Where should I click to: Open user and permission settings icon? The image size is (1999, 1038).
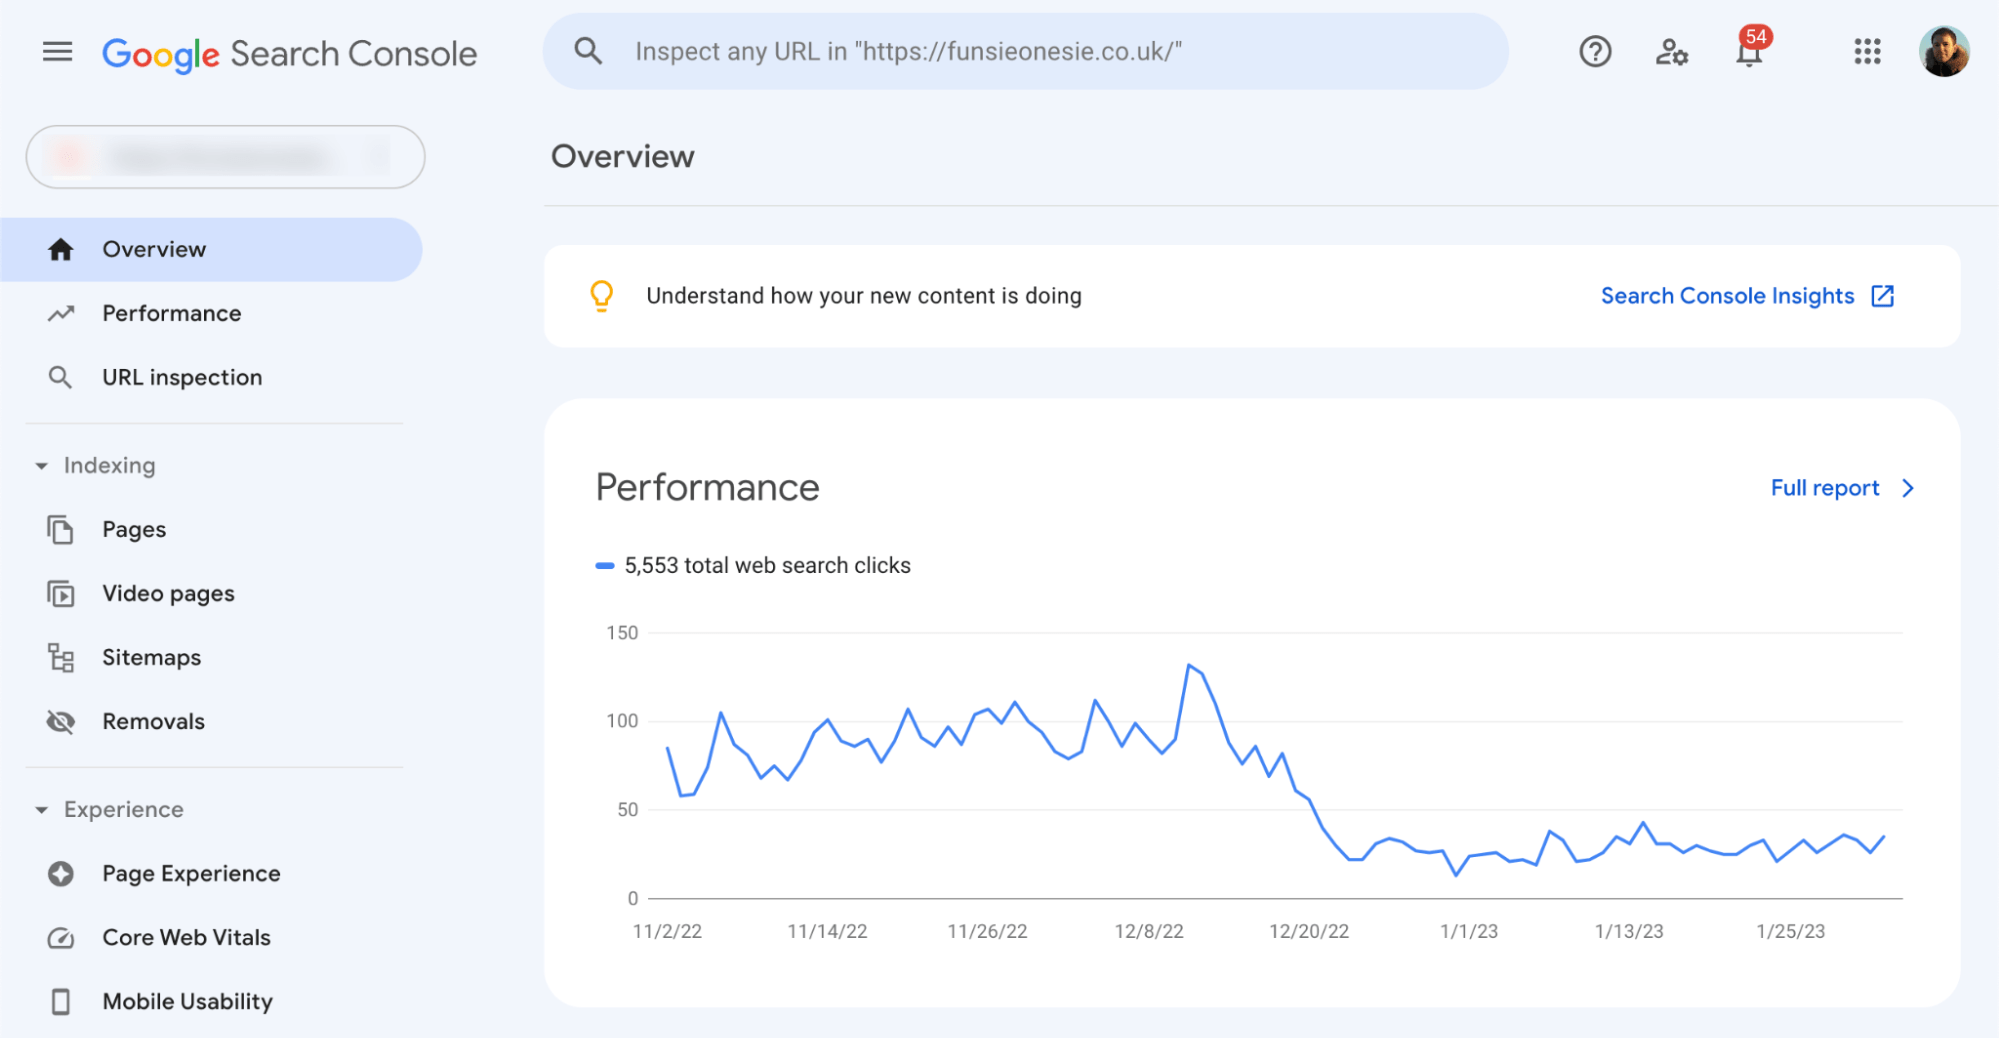[x=1671, y=53]
